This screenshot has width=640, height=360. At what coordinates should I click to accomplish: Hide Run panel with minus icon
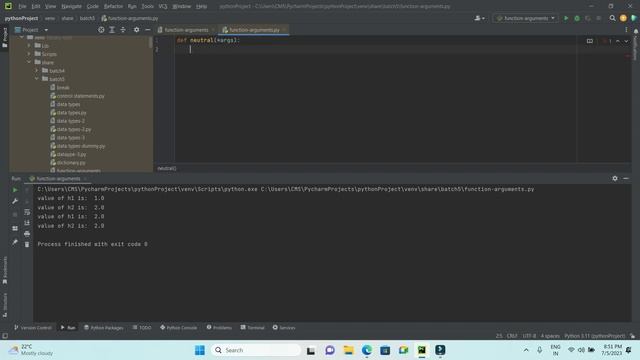coord(626,178)
